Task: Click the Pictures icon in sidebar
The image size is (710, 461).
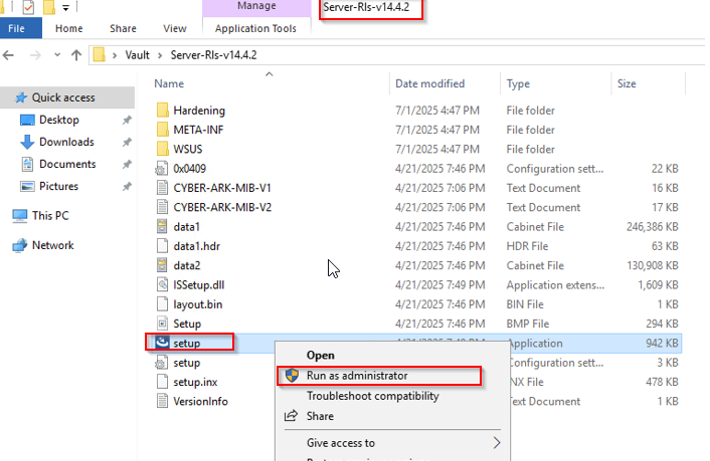Action: pyautogui.click(x=27, y=186)
